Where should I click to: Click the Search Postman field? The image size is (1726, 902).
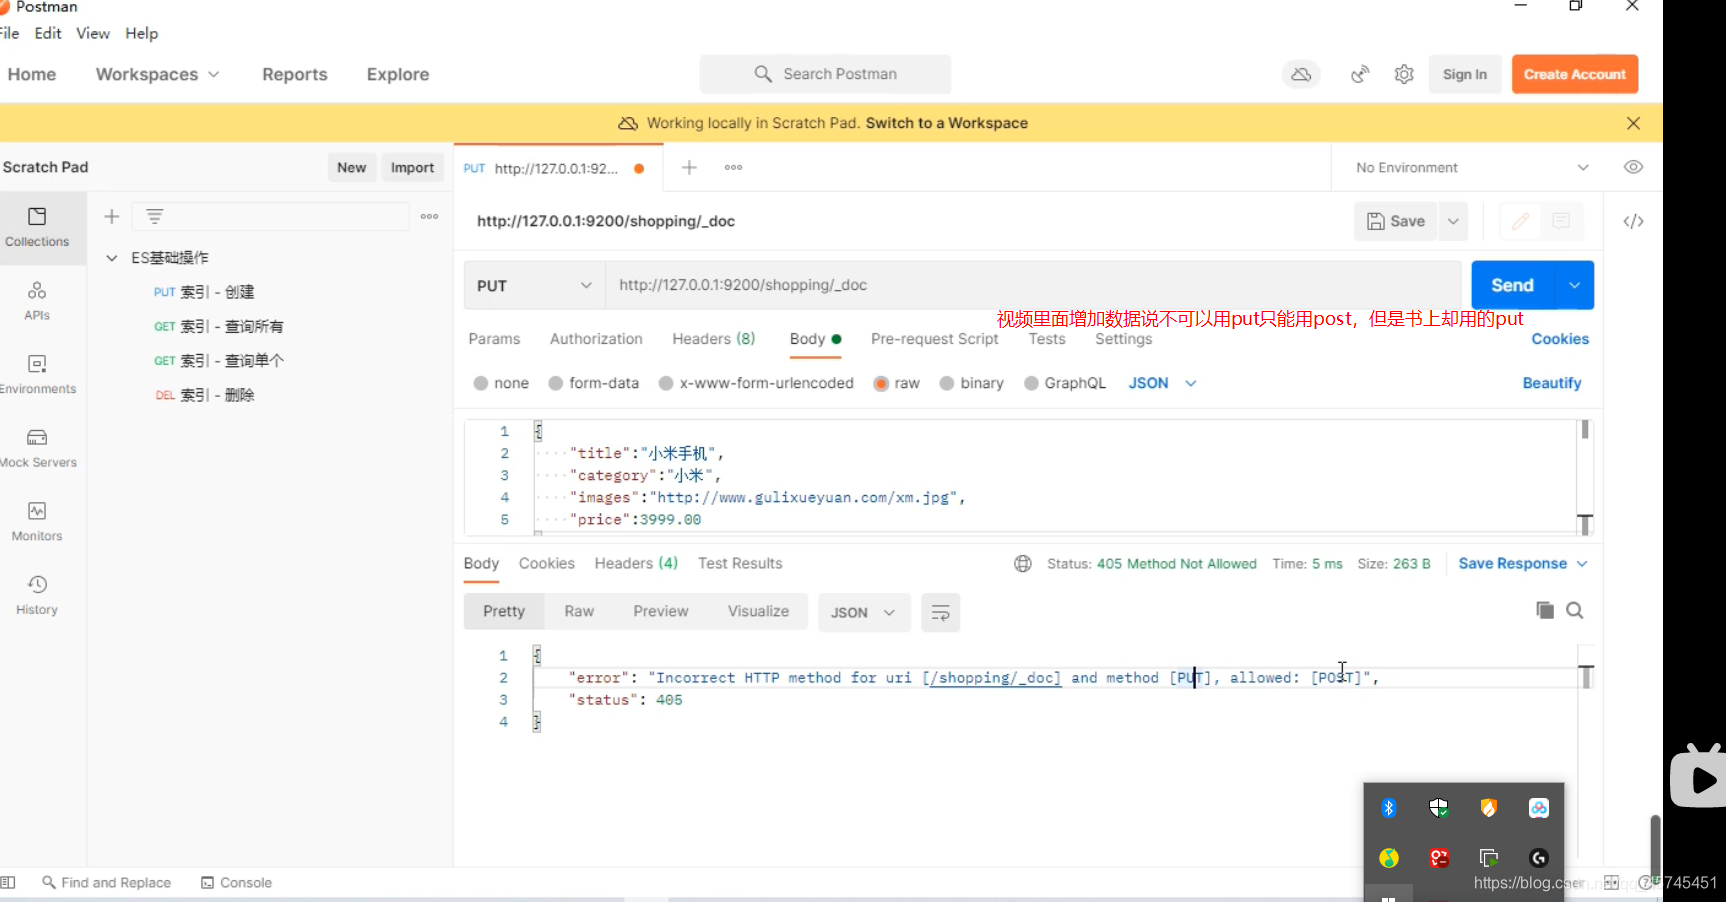tap(825, 74)
